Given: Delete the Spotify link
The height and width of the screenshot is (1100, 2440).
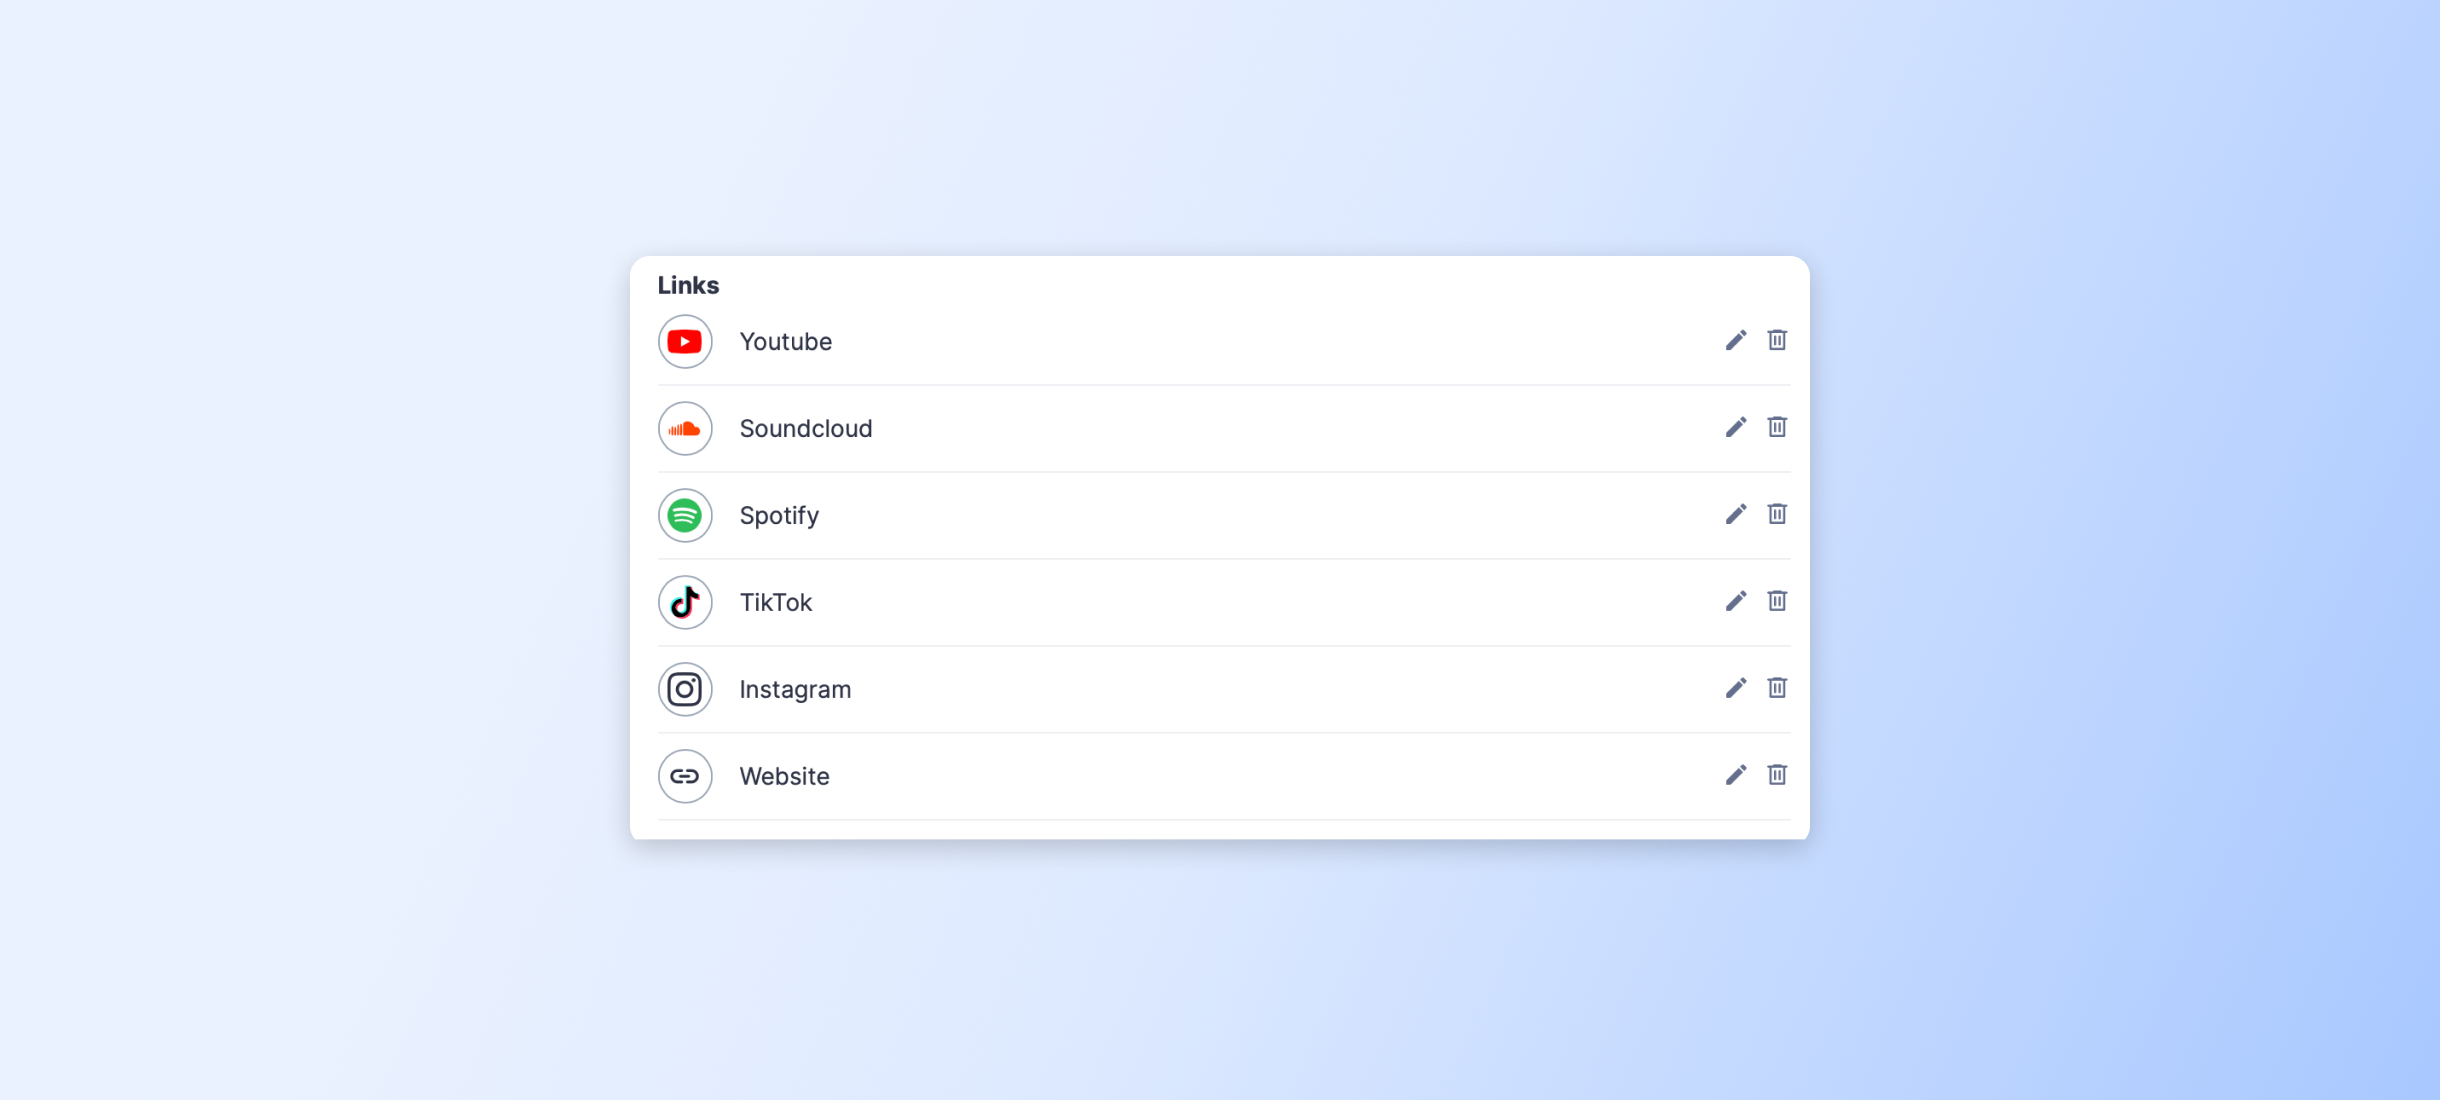Looking at the screenshot, I should click(1777, 514).
